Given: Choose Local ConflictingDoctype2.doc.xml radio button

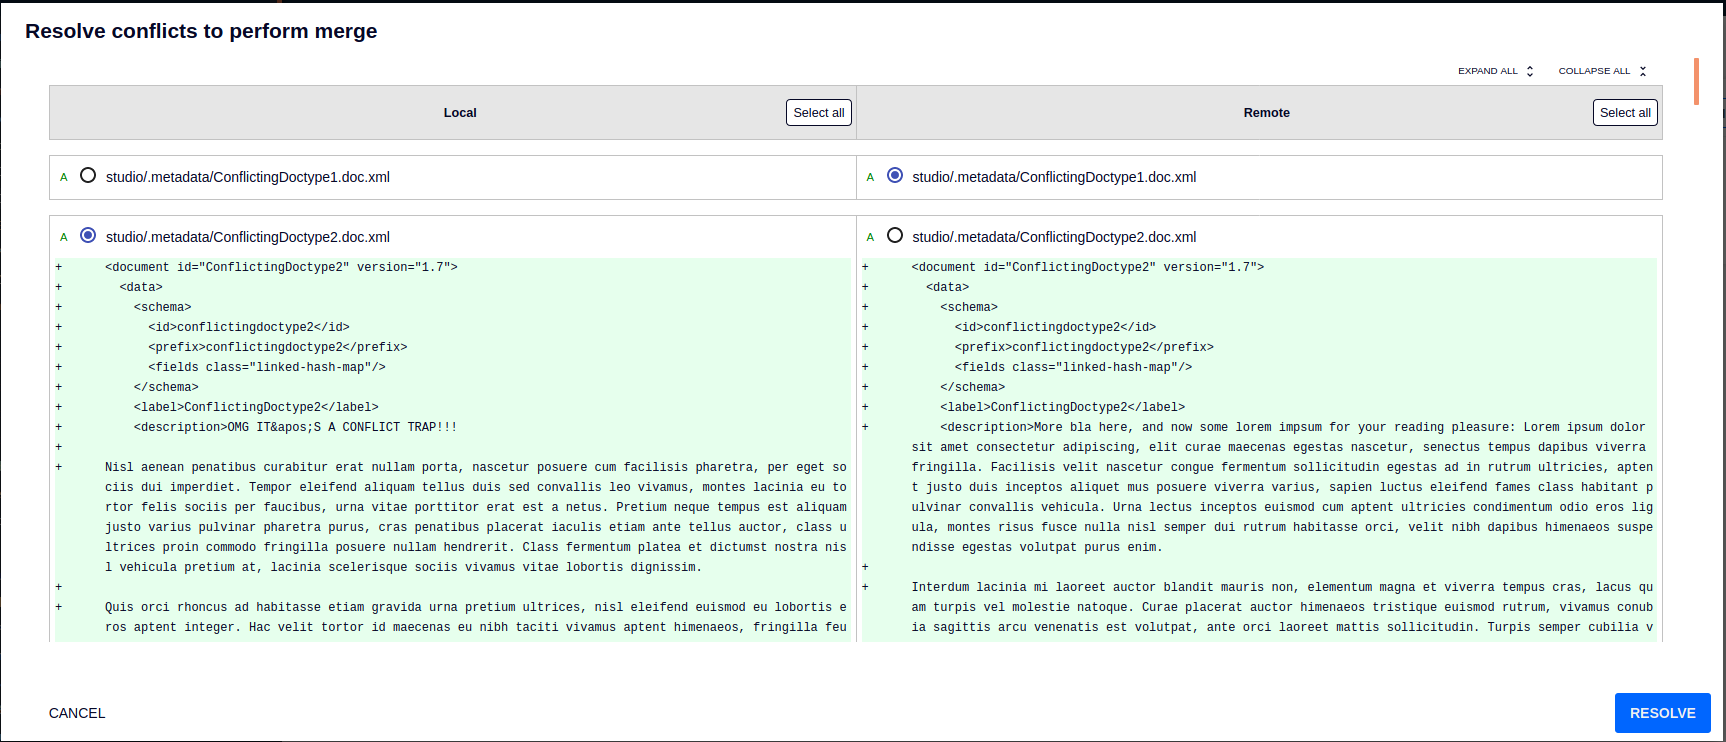Looking at the screenshot, I should 88,235.
